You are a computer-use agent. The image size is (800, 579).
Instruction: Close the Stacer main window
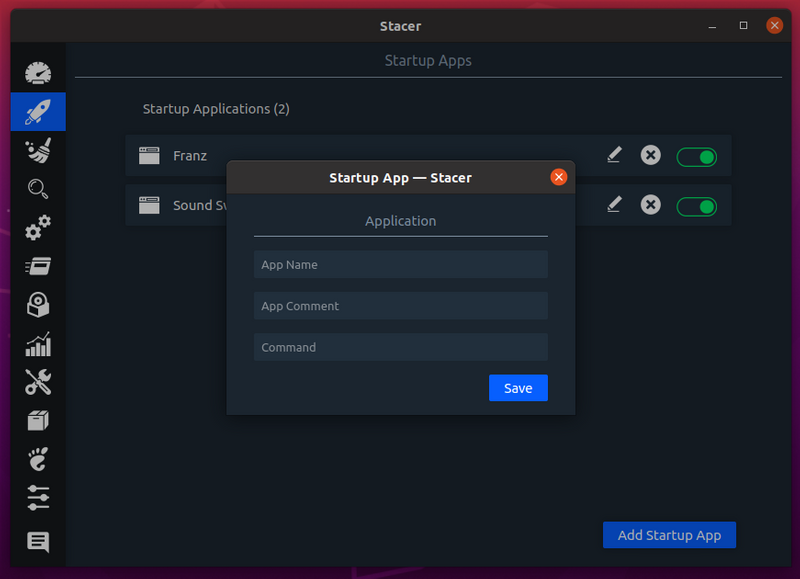tap(774, 25)
